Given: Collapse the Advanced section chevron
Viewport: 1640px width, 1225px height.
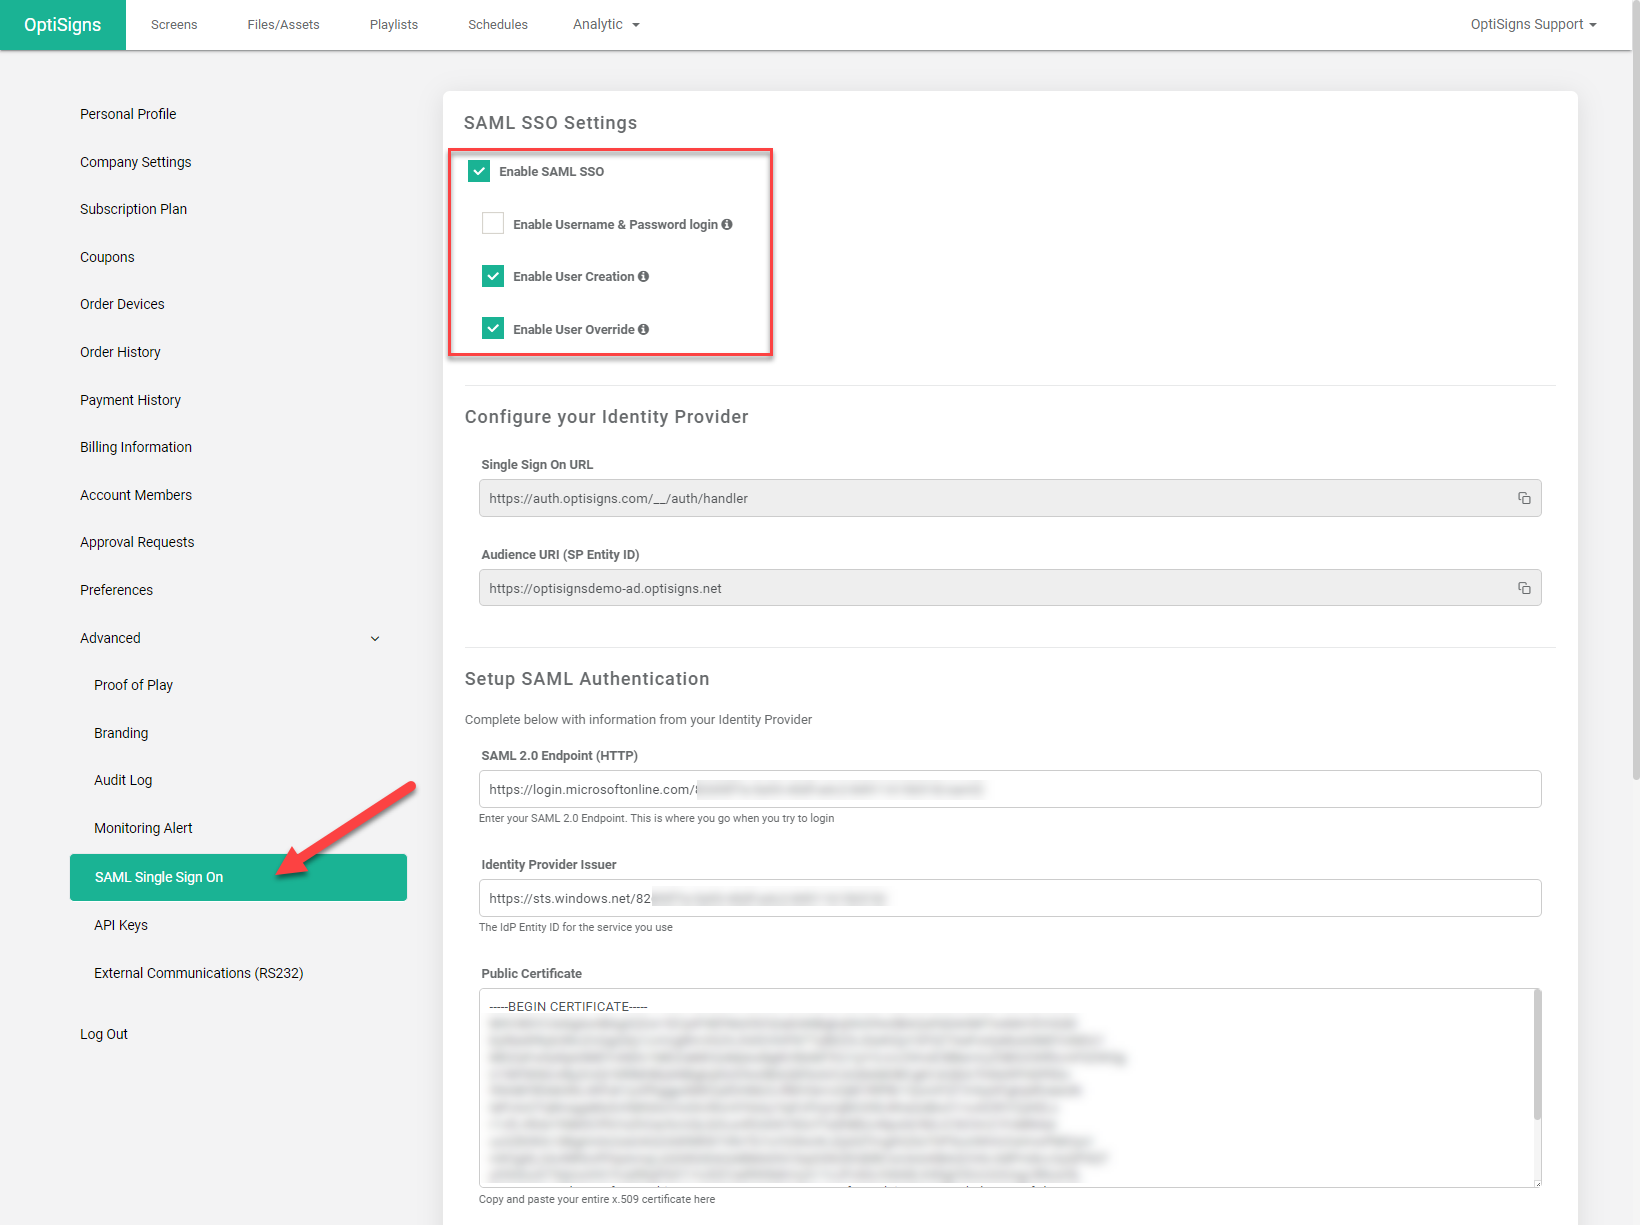Looking at the screenshot, I should [x=375, y=638].
